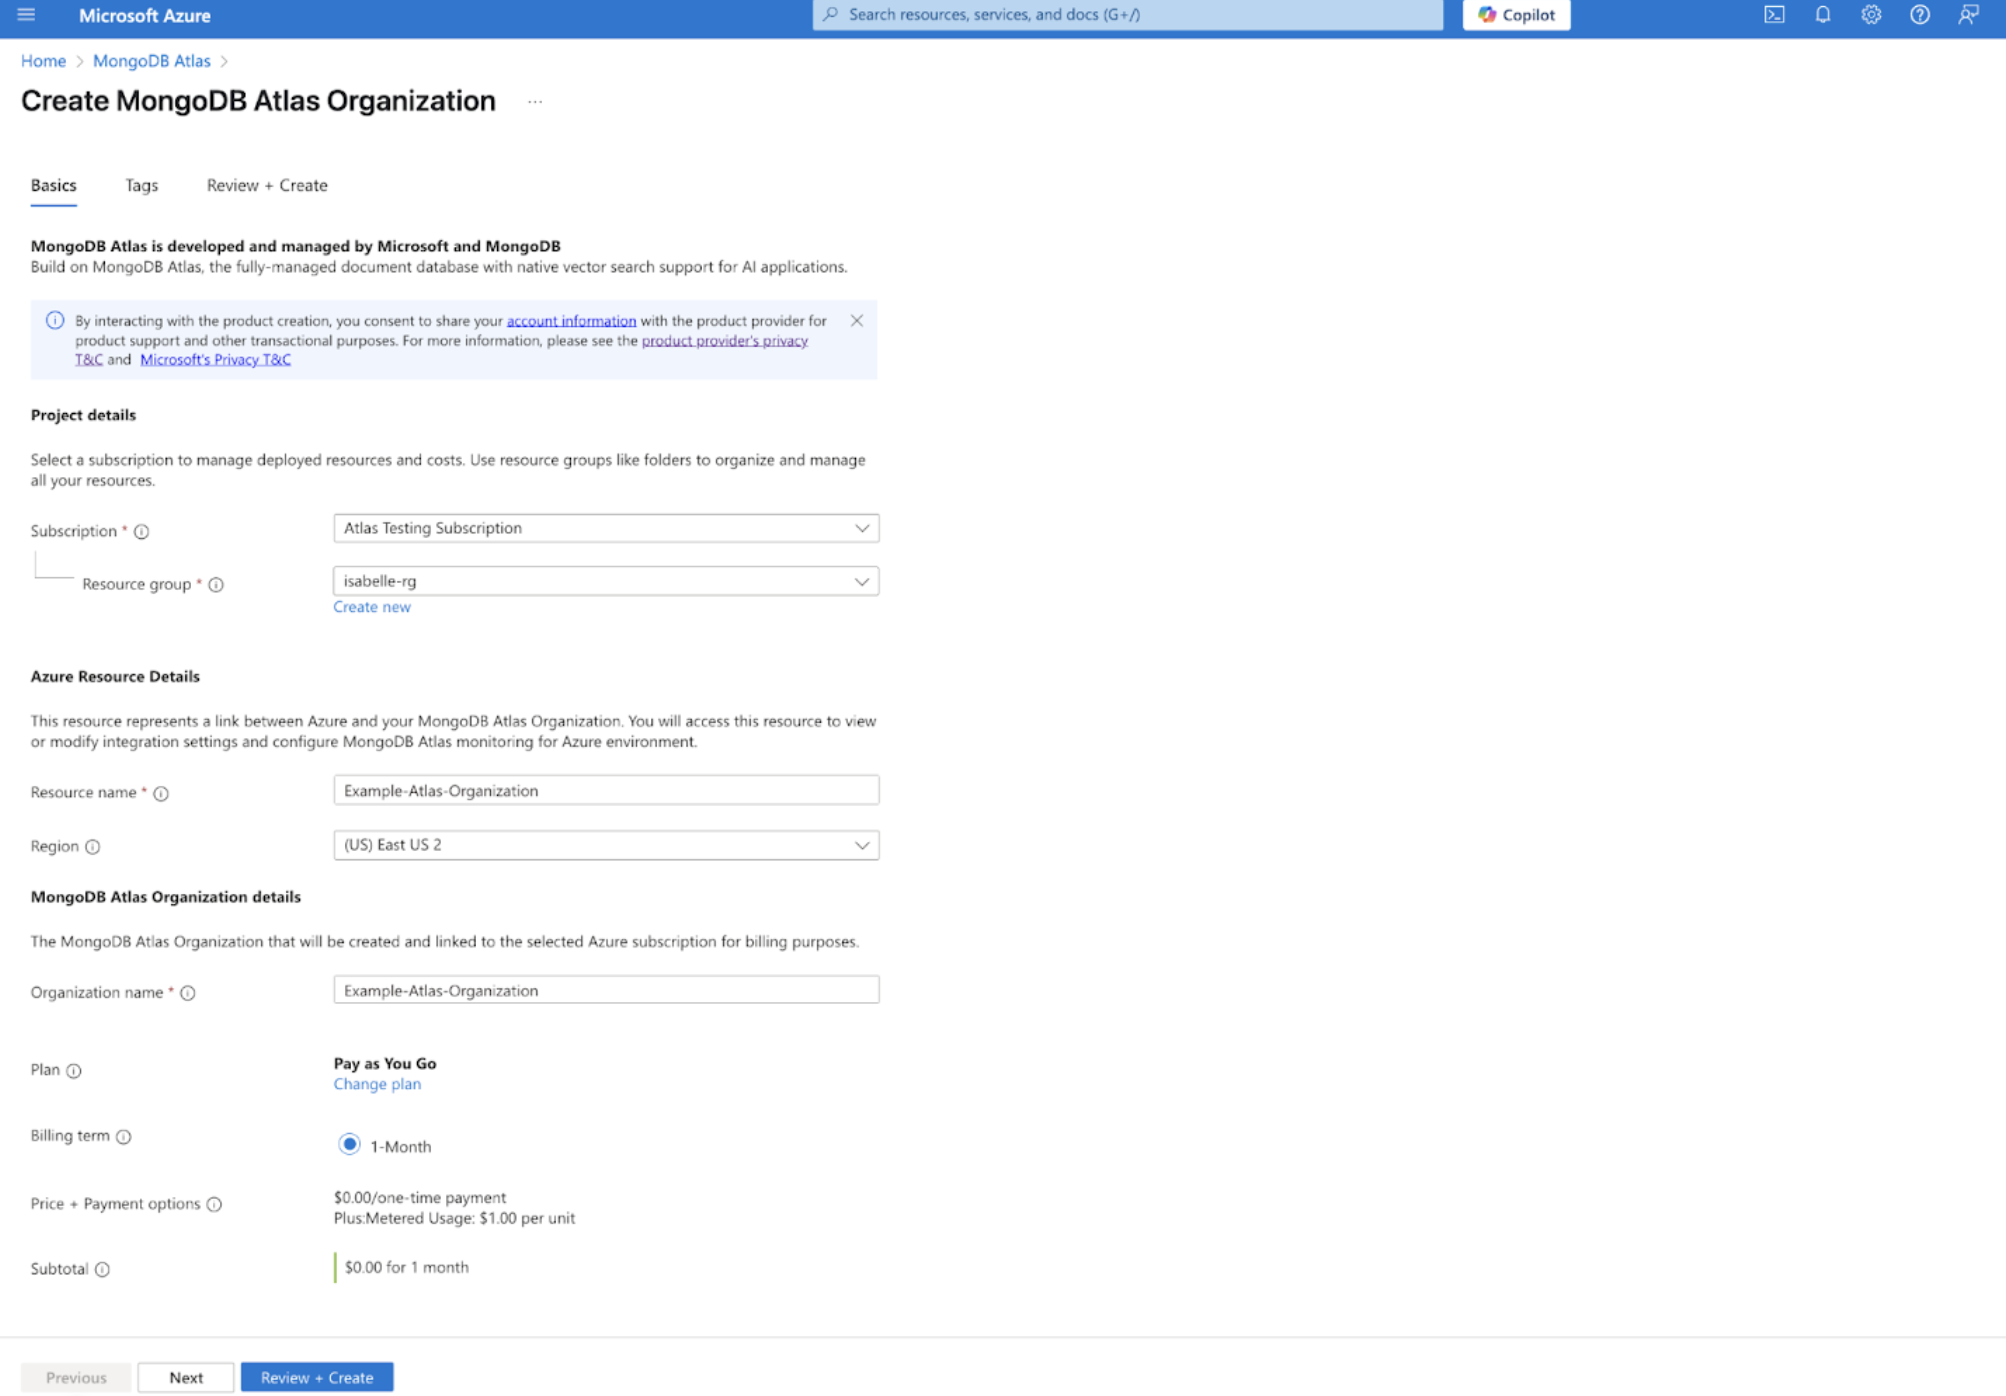The height and width of the screenshot is (1396, 2006).
Task: Show the Subtotal info tooltip
Action: click(x=103, y=1269)
